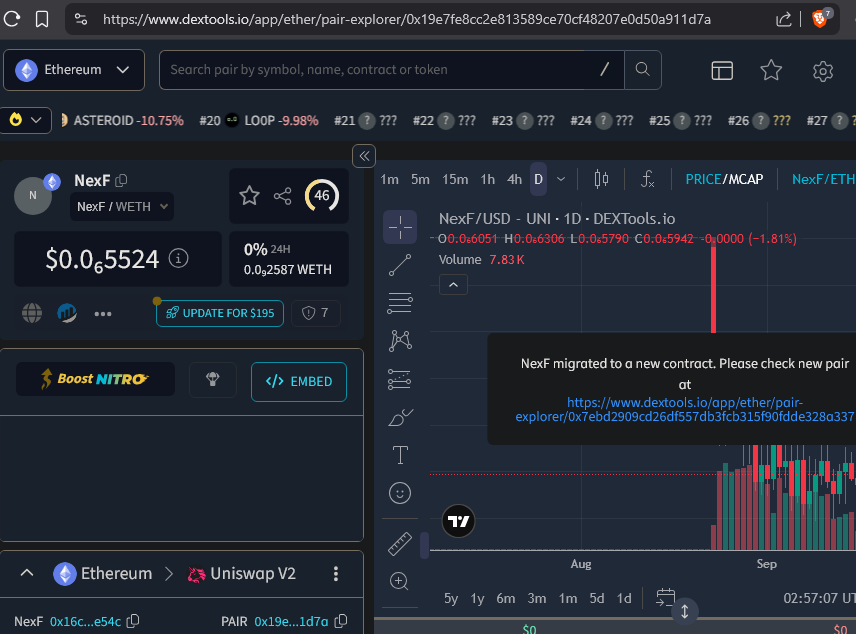
Task: Select the brush drawing tool
Action: click(x=400, y=417)
